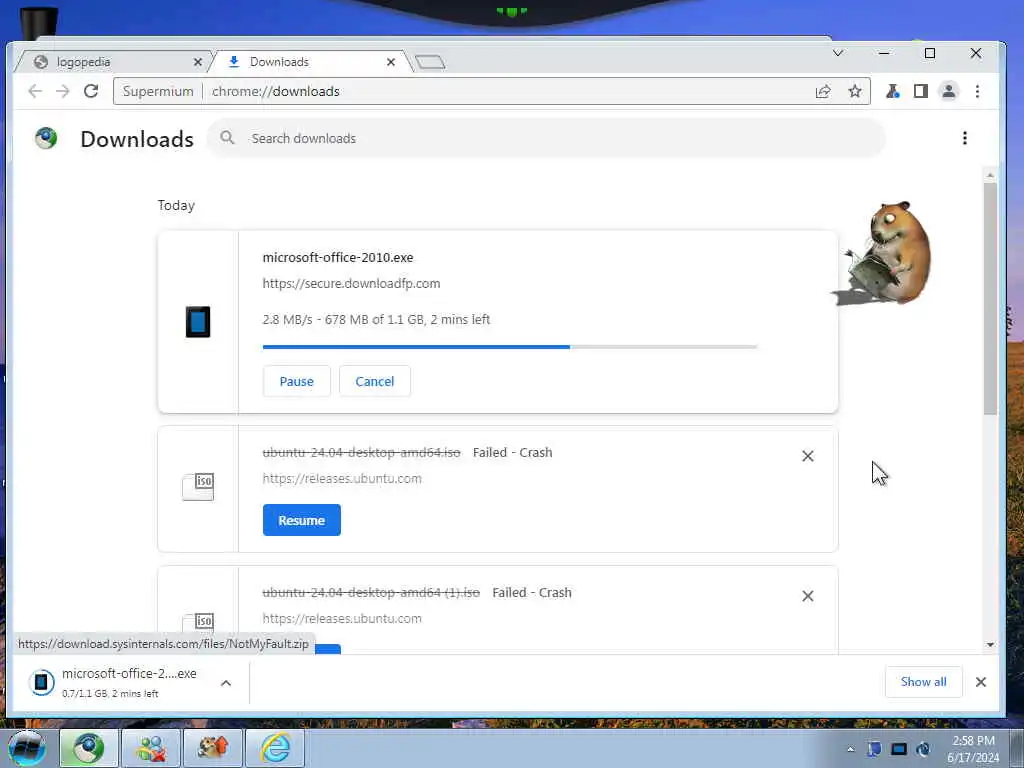Click the forward navigation arrow
Image resolution: width=1024 pixels, height=768 pixels.
click(x=63, y=91)
